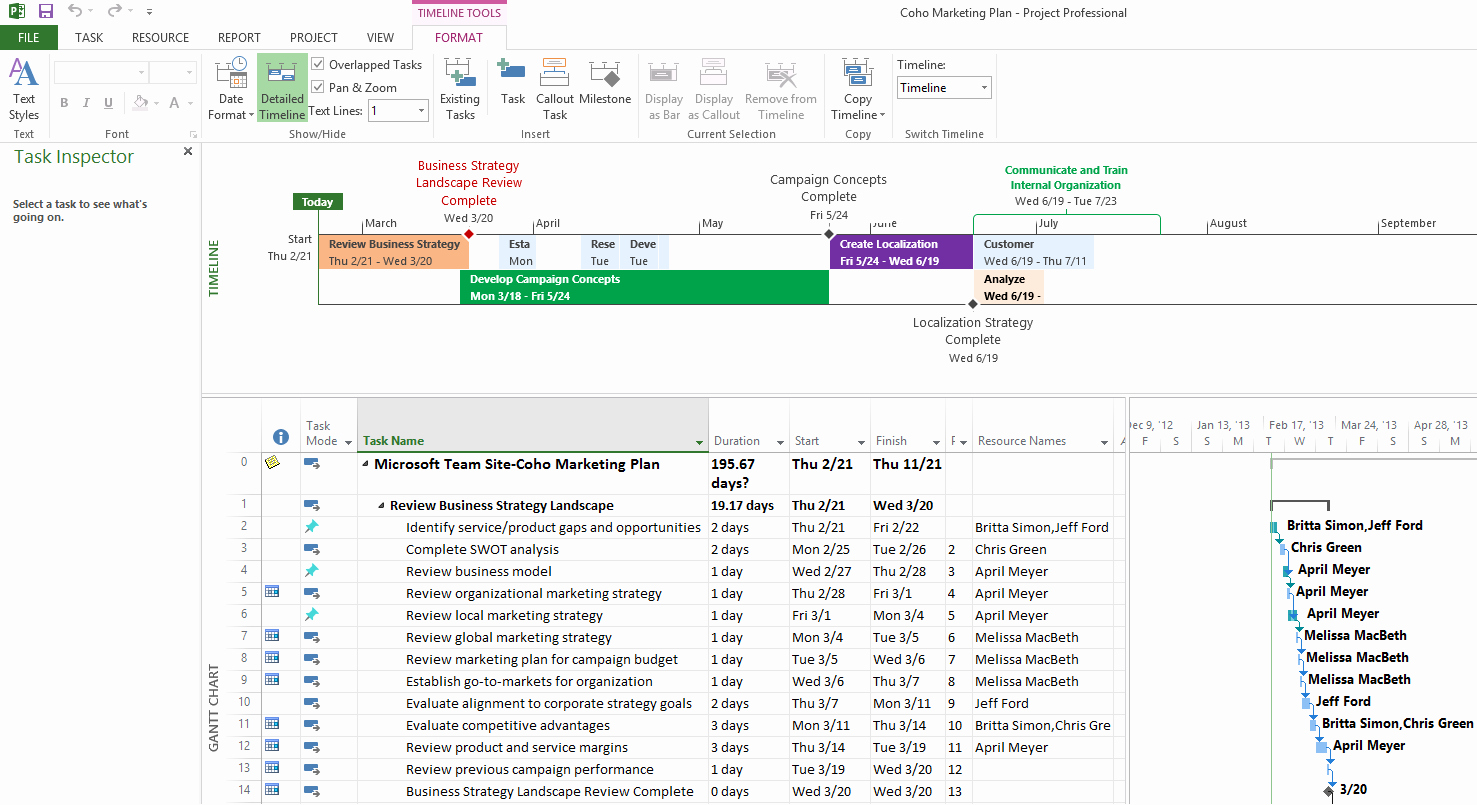
Task: Switch to the PROJECT ribbon tab
Action: point(313,38)
